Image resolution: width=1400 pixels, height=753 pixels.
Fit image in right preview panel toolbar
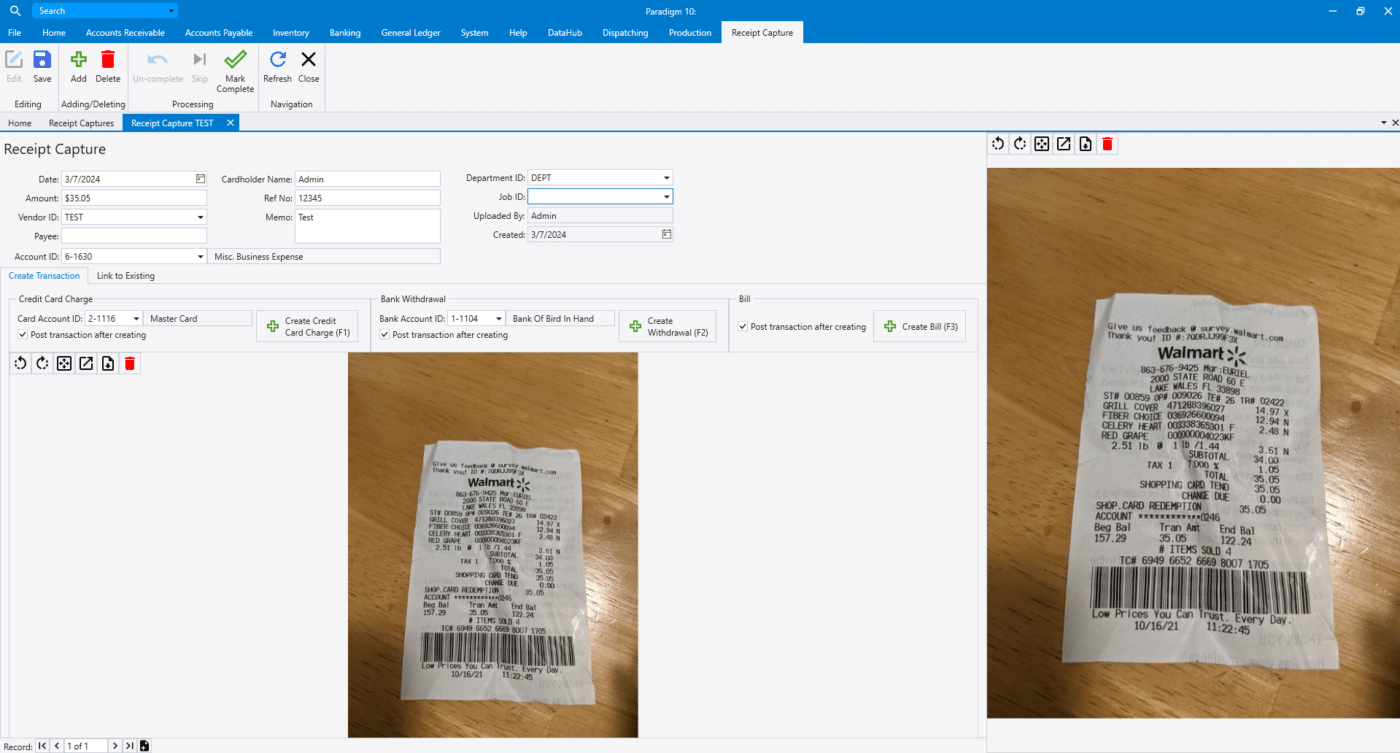point(1042,144)
